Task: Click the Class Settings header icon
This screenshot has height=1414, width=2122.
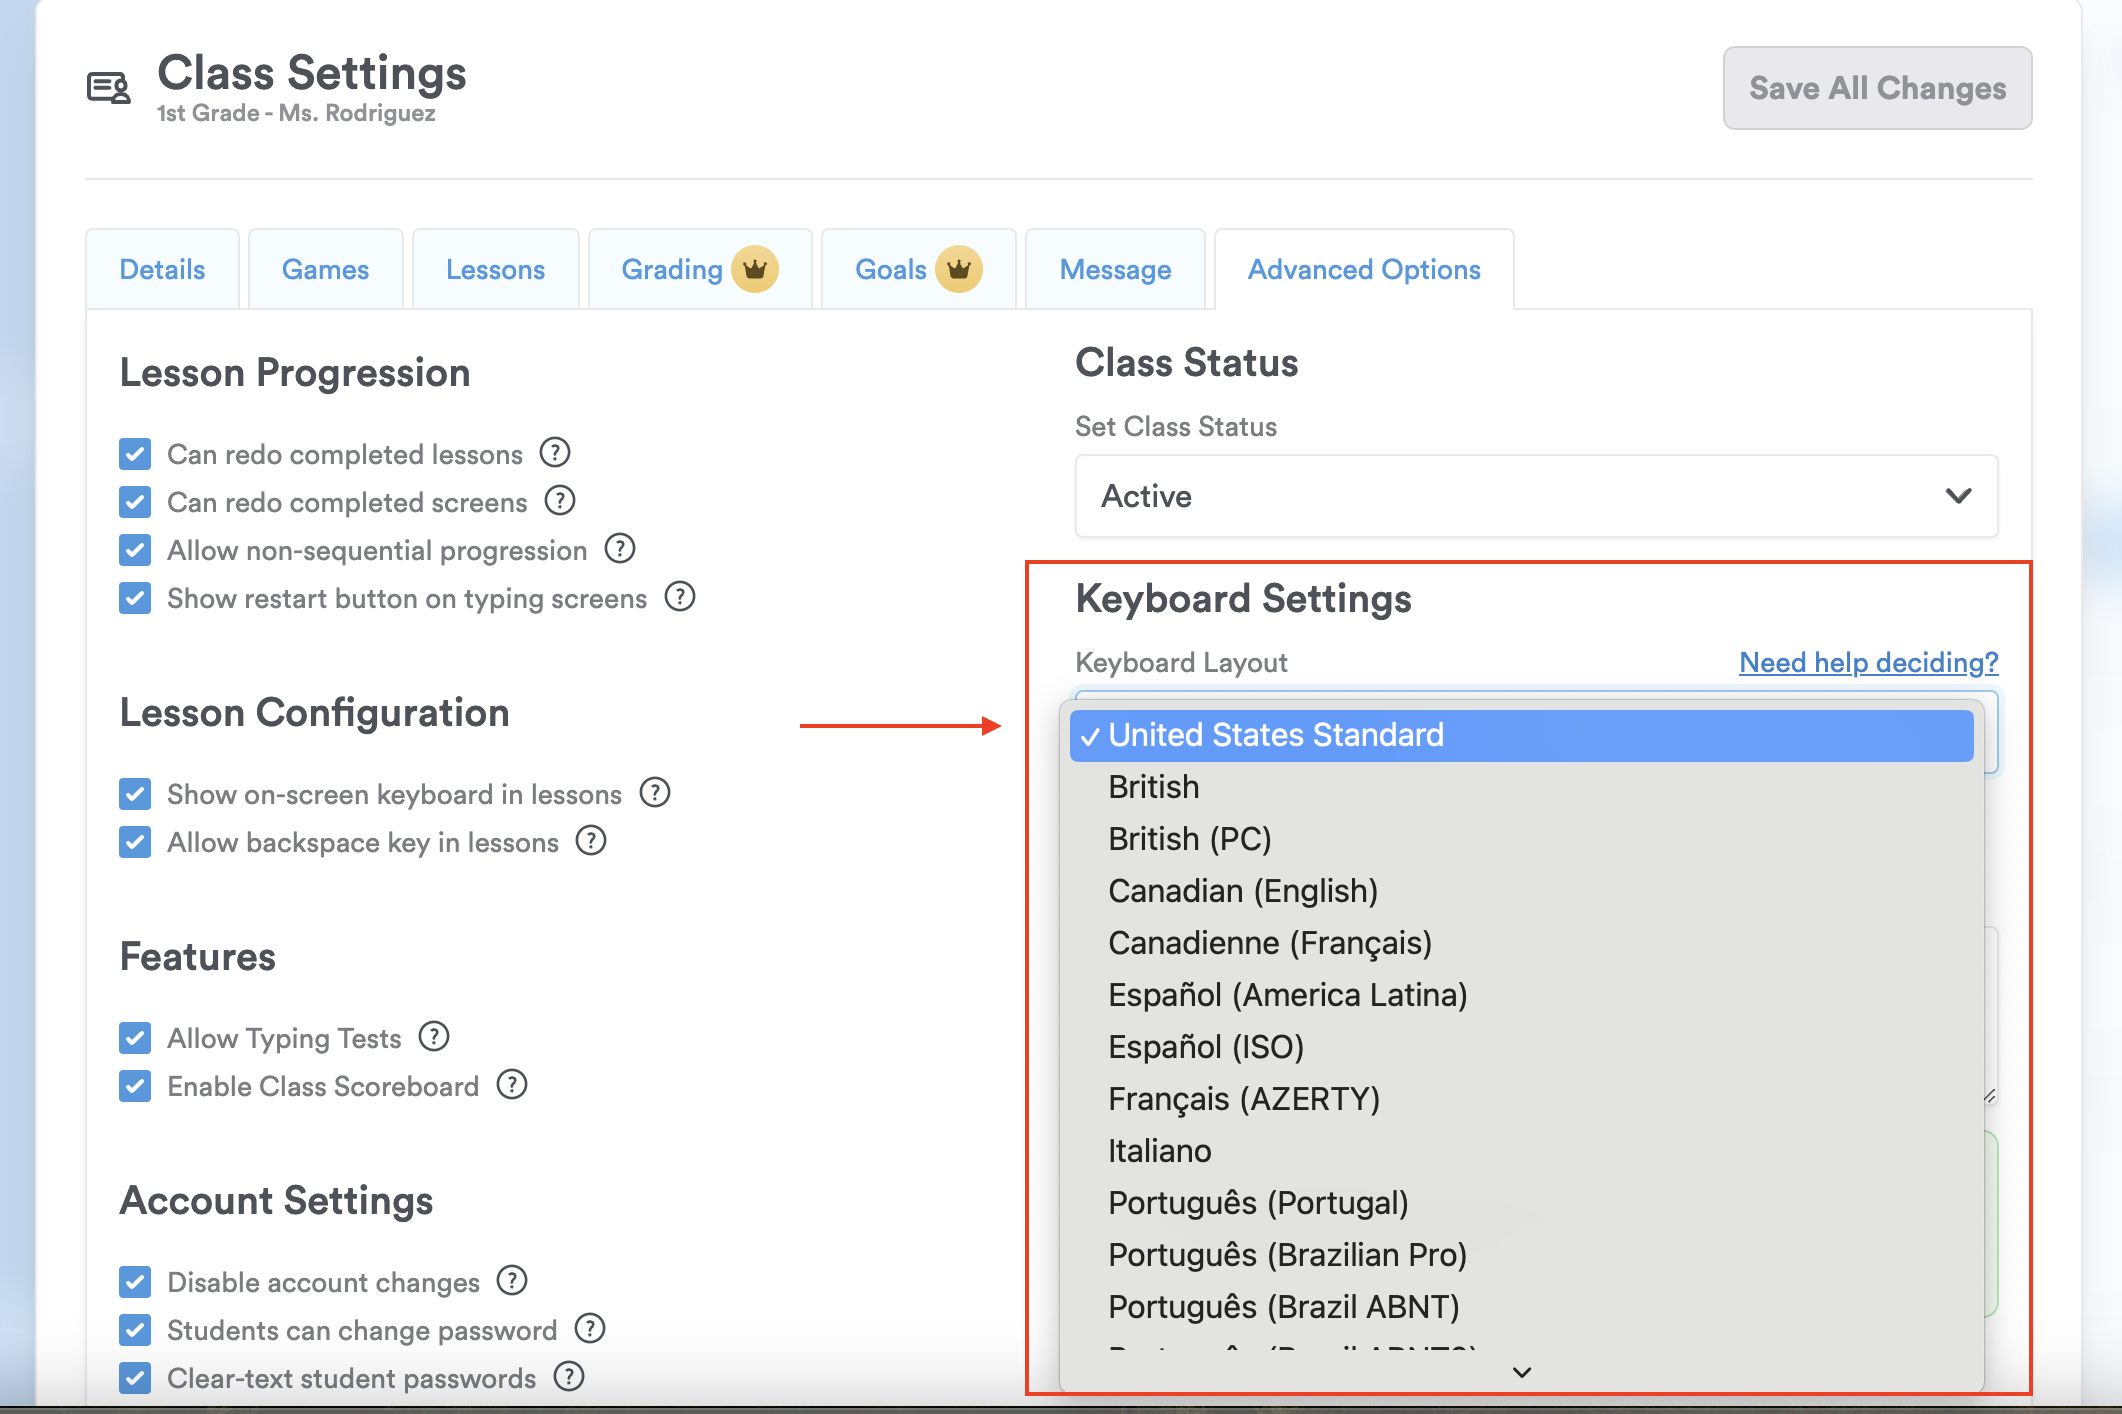Action: coord(109,88)
